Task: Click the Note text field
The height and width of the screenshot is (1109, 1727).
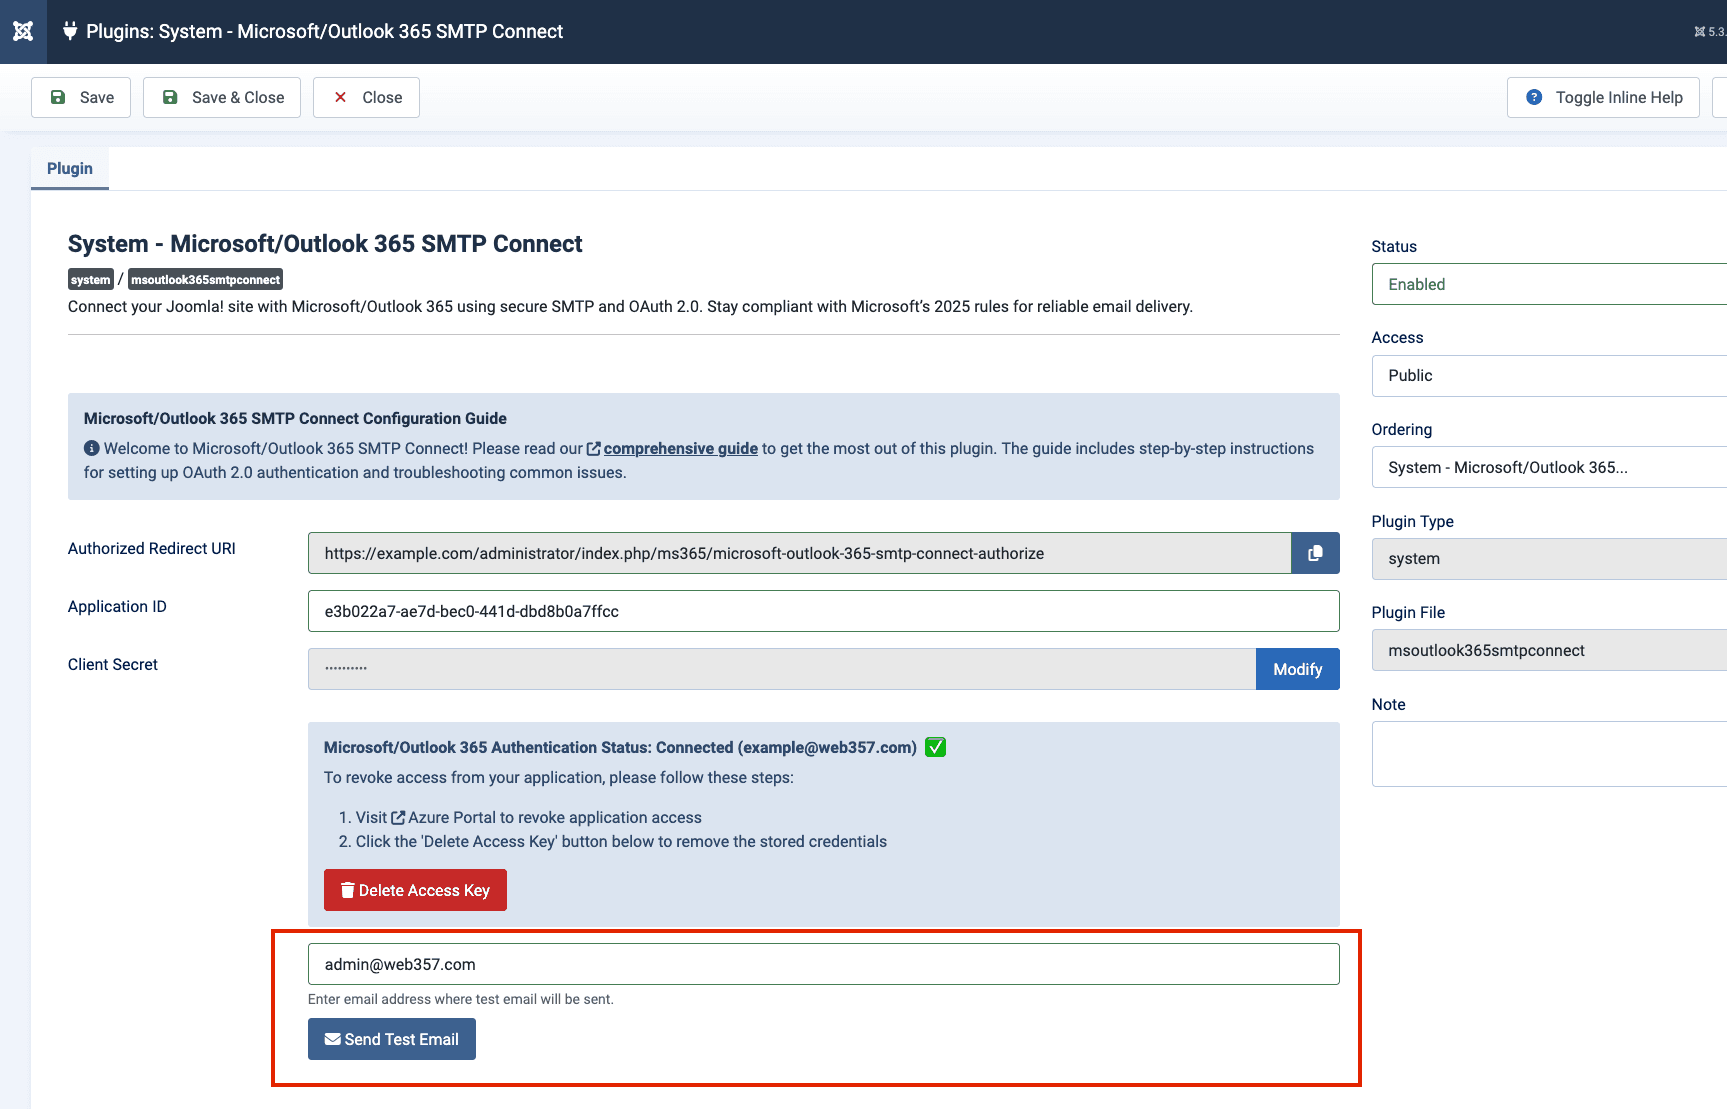Action: [x=1548, y=754]
